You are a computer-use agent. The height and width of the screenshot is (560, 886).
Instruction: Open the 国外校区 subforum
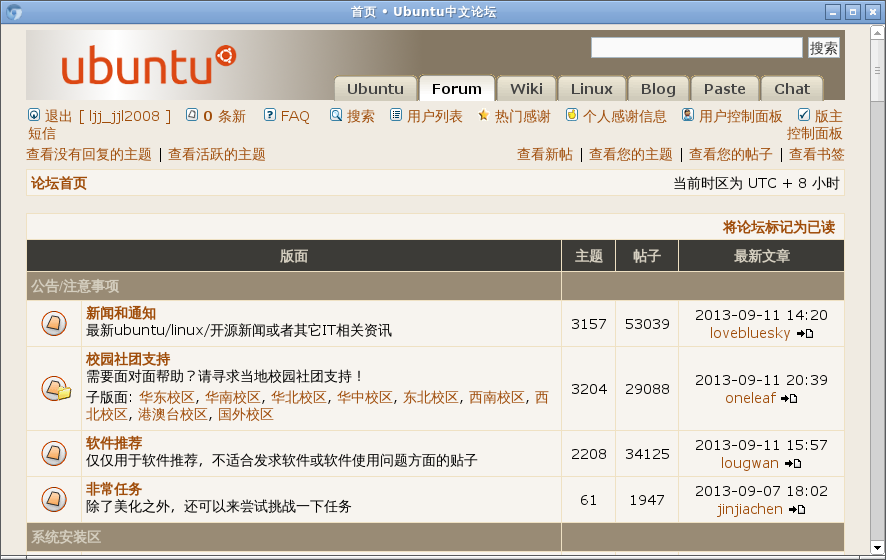coord(246,414)
